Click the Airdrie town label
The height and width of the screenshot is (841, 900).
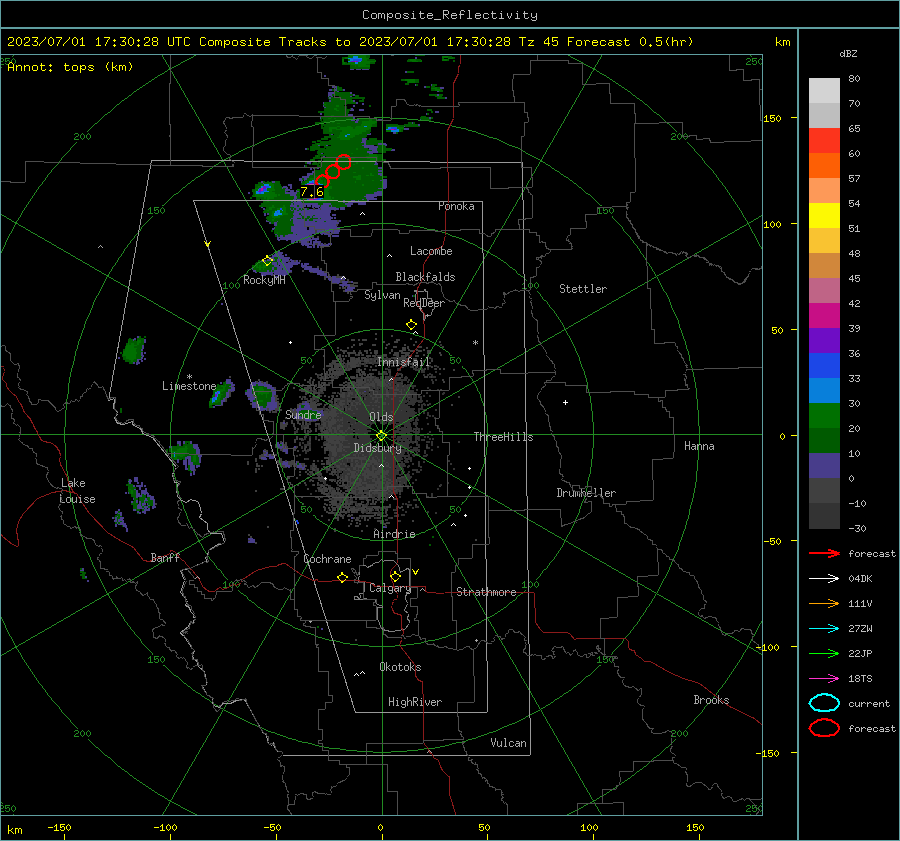click(394, 534)
